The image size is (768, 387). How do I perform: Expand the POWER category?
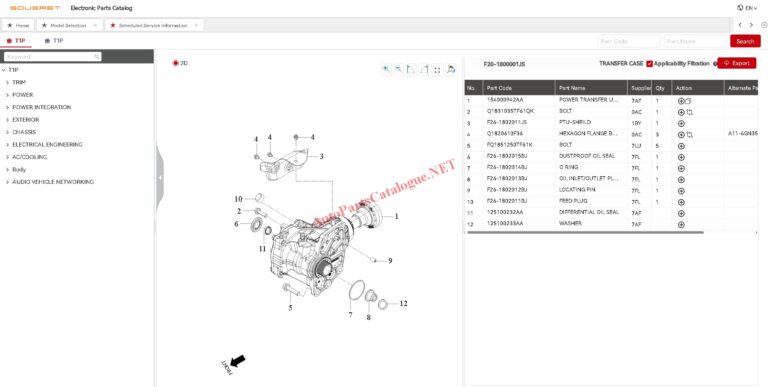[x=7, y=95]
